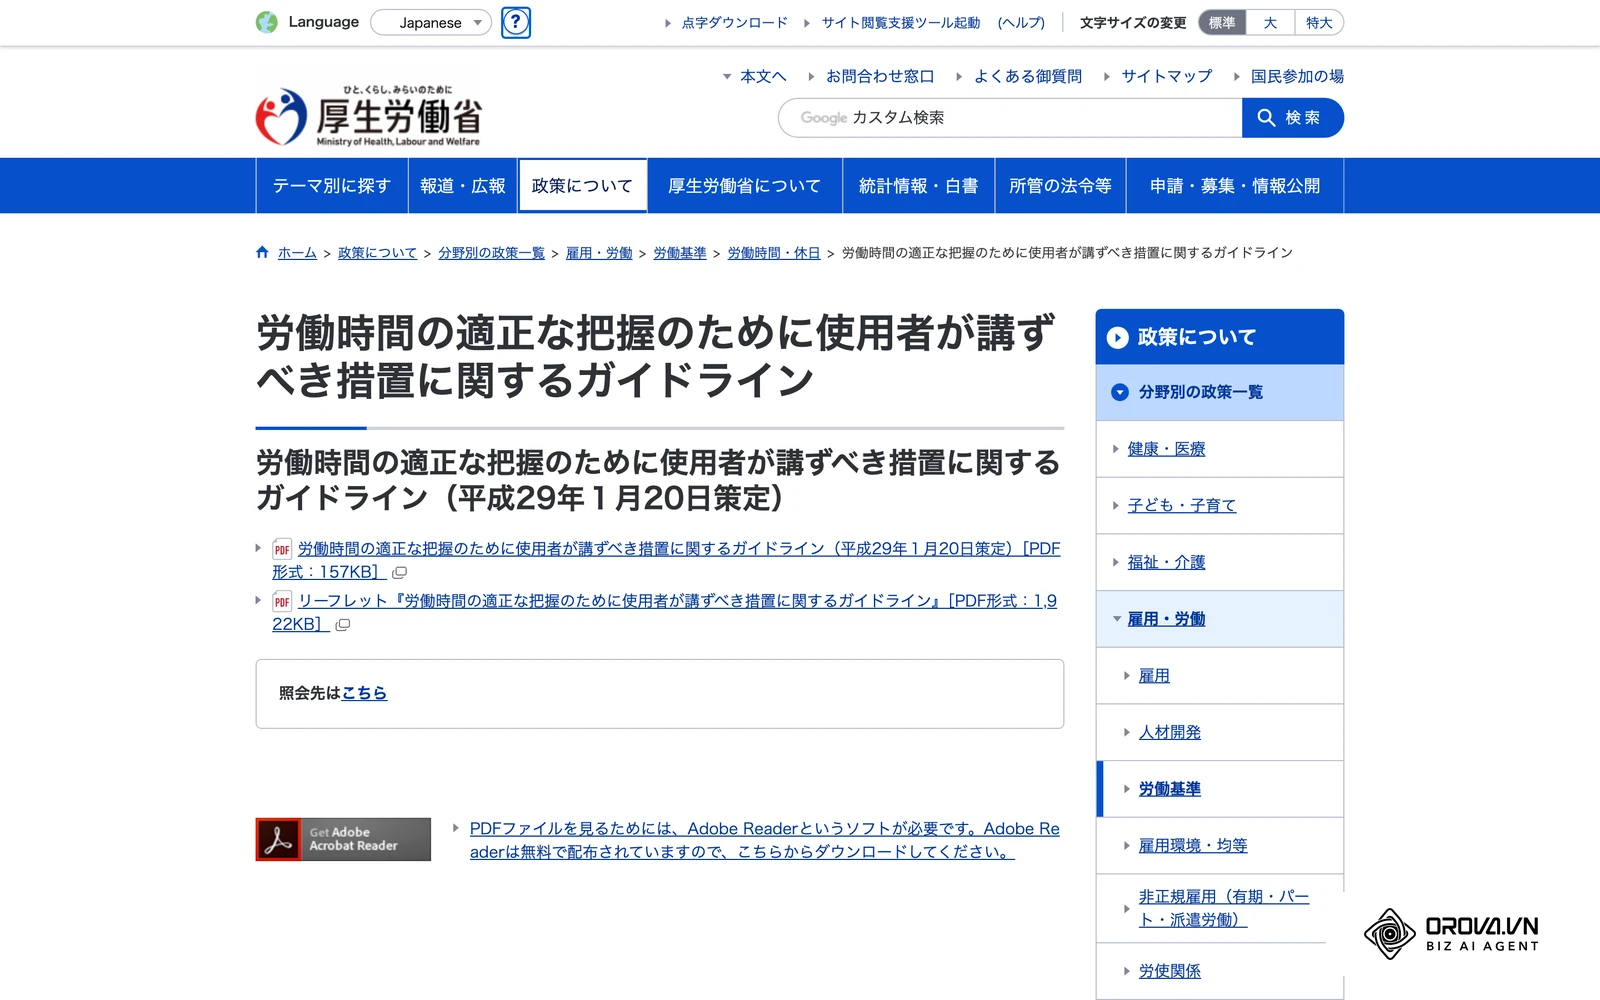Click the globe Language icon

pos(267,22)
